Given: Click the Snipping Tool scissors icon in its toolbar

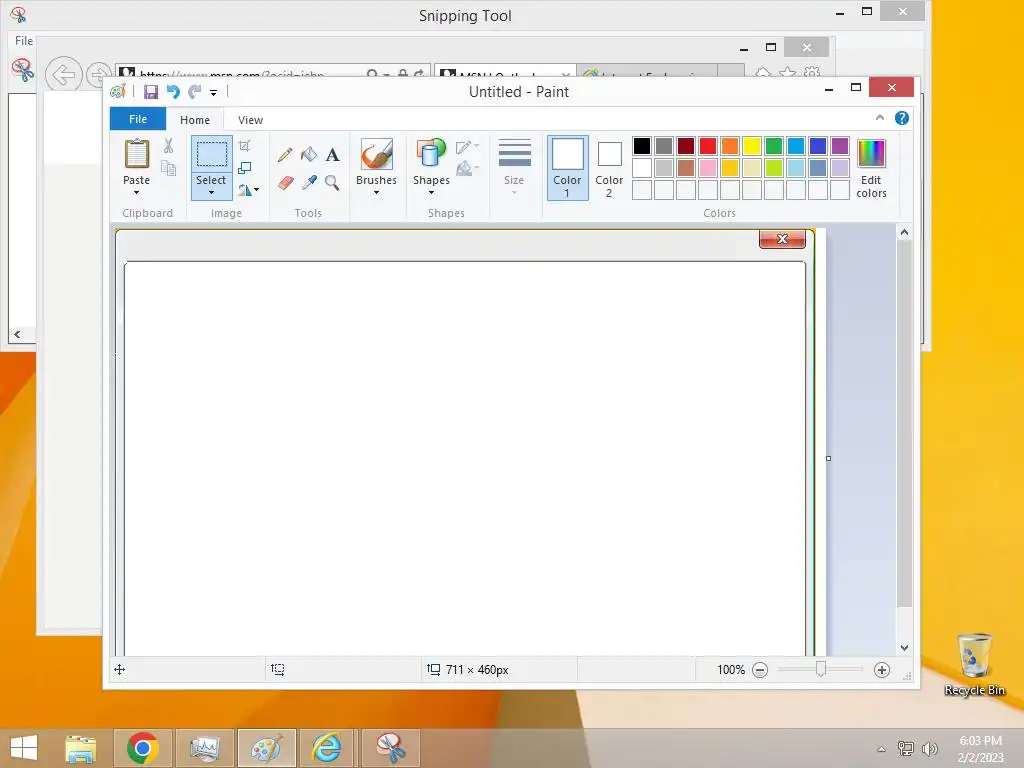Looking at the screenshot, I should pos(23,70).
